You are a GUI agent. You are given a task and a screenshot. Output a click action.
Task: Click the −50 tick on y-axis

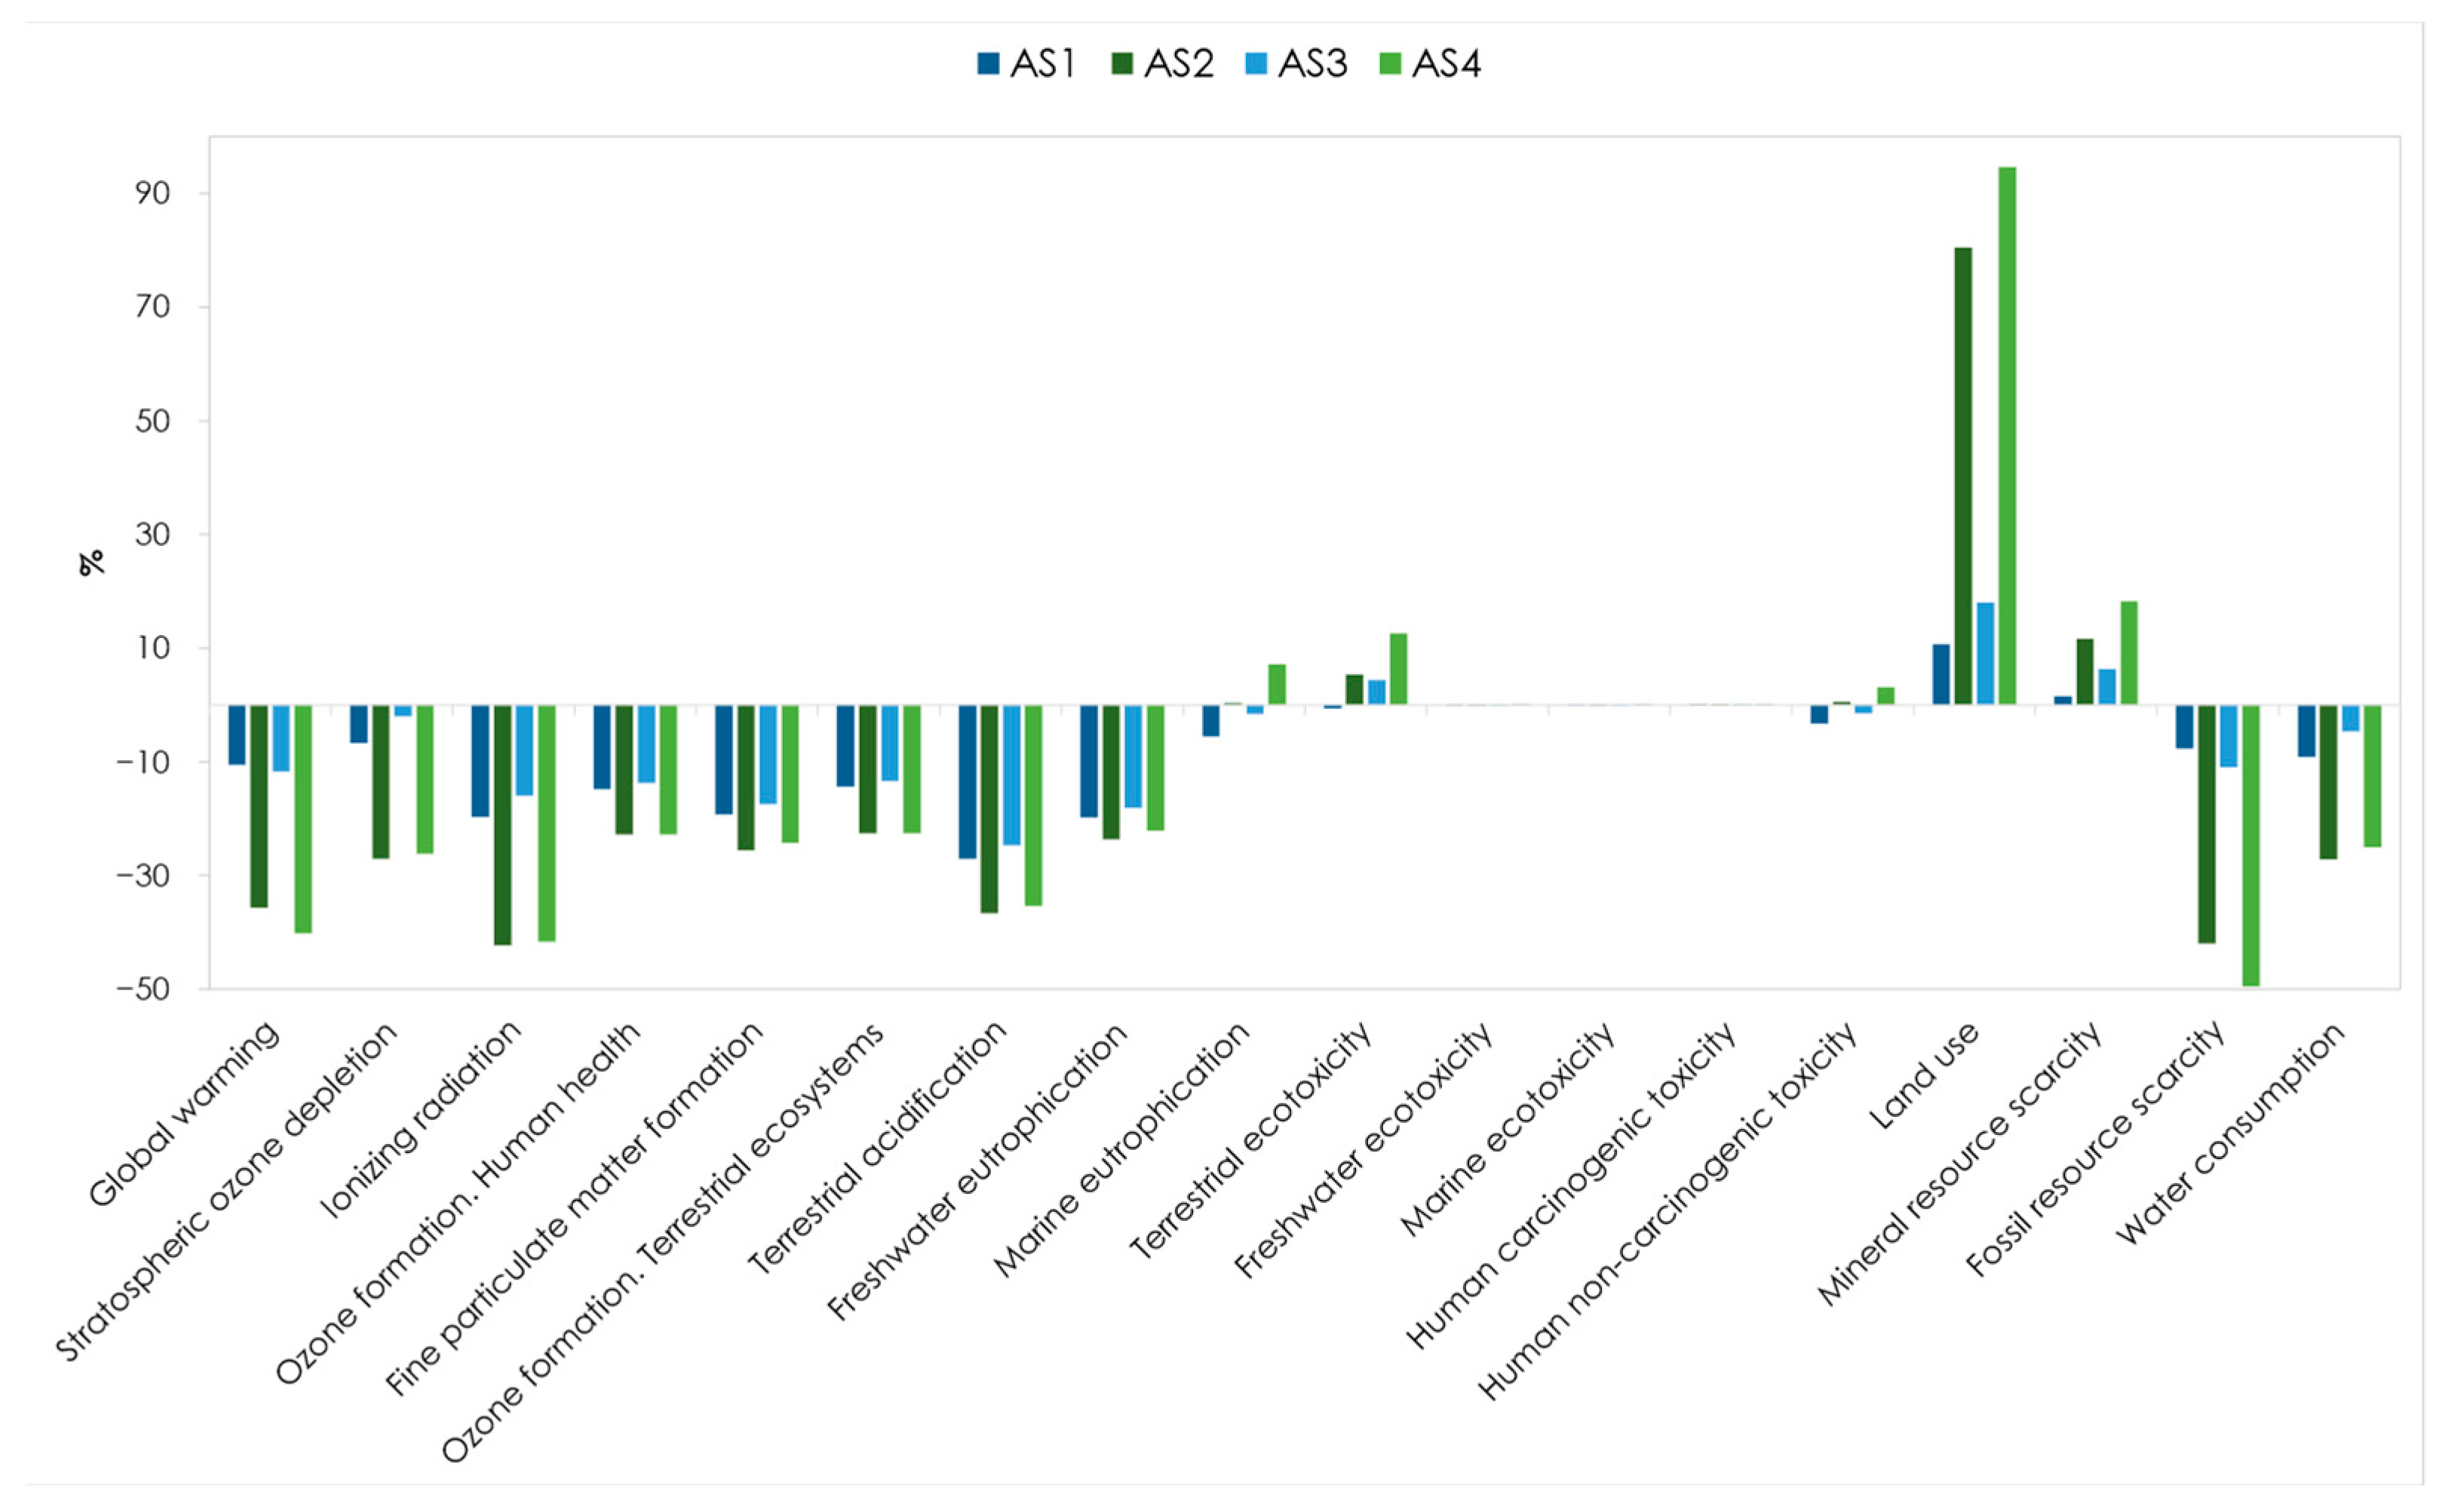tap(143, 990)
